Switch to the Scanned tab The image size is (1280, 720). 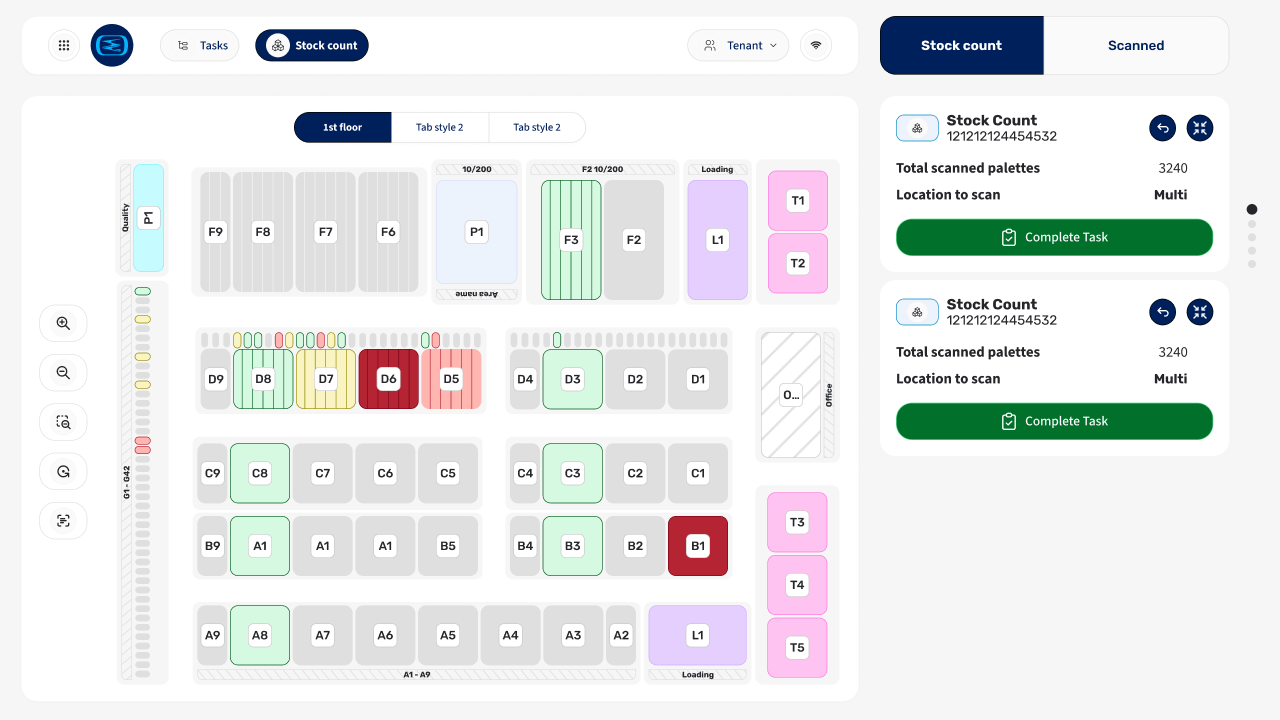[1136, 45]
